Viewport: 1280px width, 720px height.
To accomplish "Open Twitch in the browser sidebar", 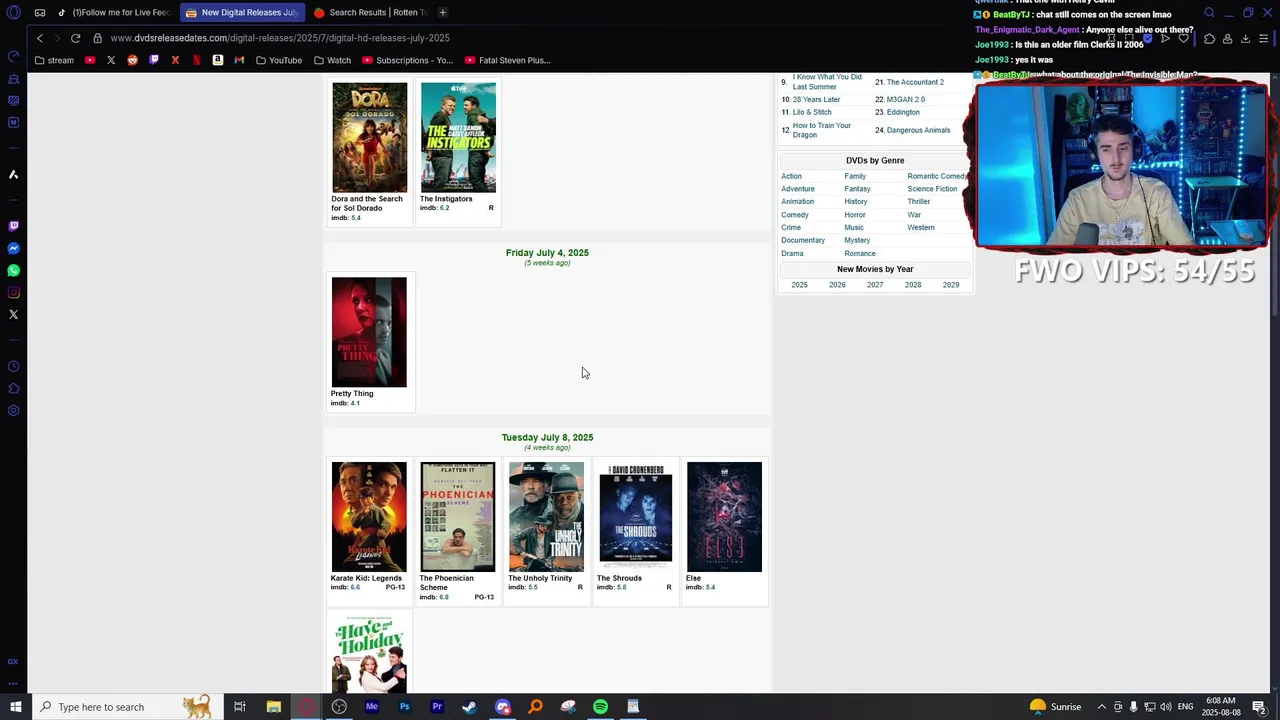I will [x=13, y=226].
